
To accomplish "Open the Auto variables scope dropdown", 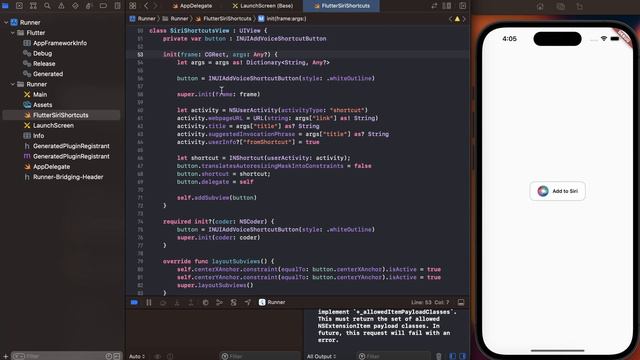I will click(x=137, y=356).
